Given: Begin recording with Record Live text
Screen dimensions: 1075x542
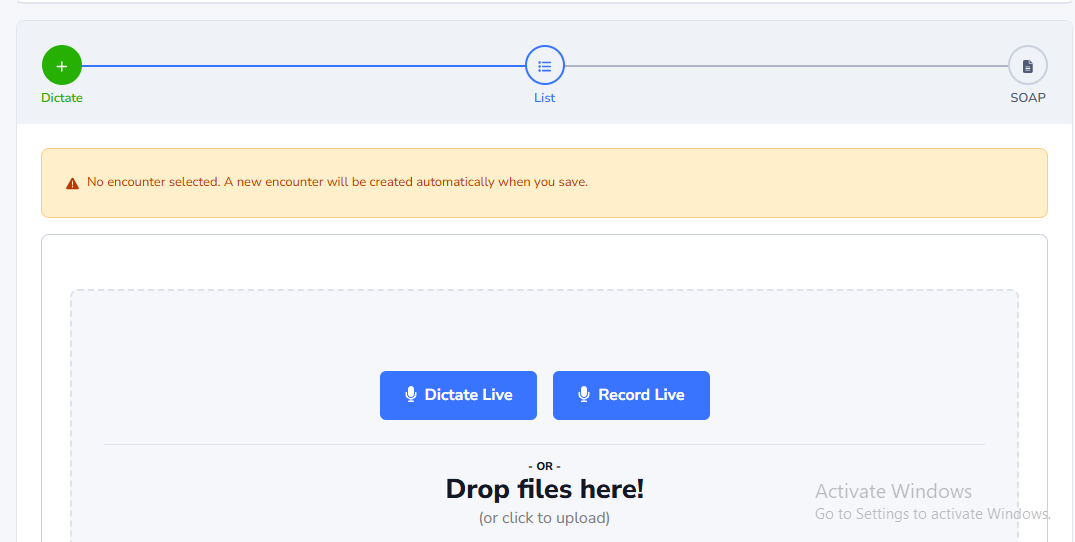Looking at the screenshot, I should [x=641, y=395].
